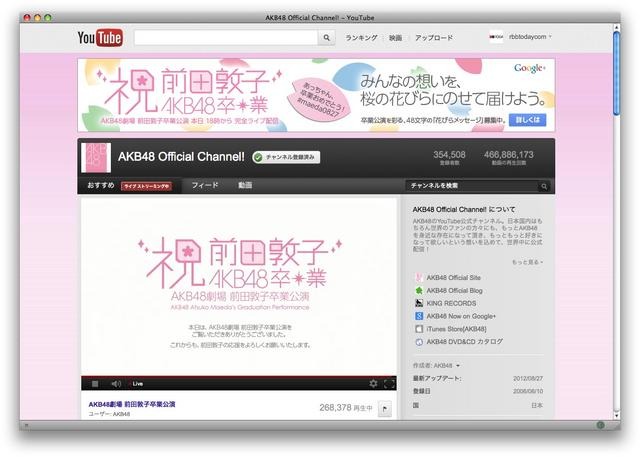Image resolution: width=640 pixels, height=457 pixels.
Task: Open the player settings gear
Action: coord(373,383)
